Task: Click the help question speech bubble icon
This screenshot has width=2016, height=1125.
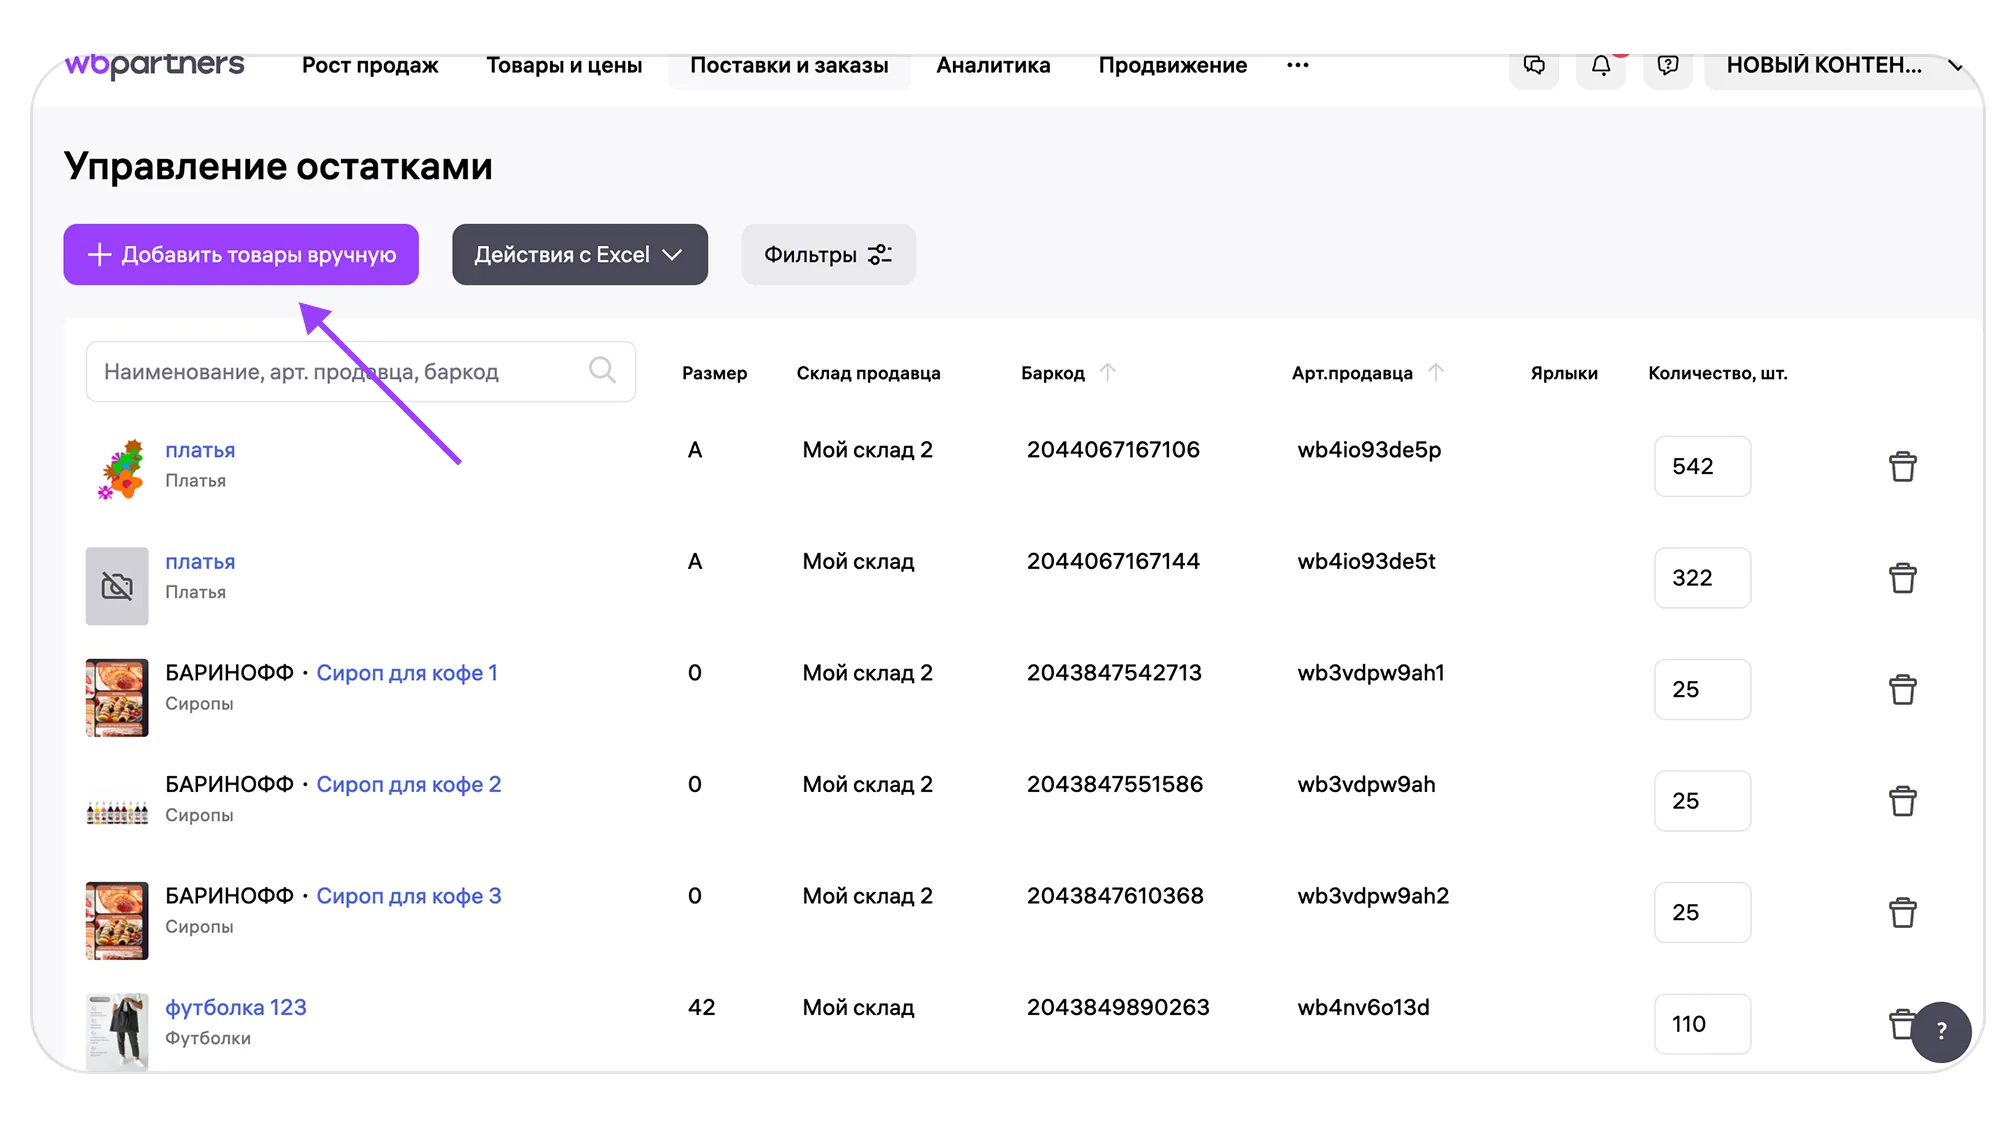Action: pyautogui.click(x=1667, y=66)
